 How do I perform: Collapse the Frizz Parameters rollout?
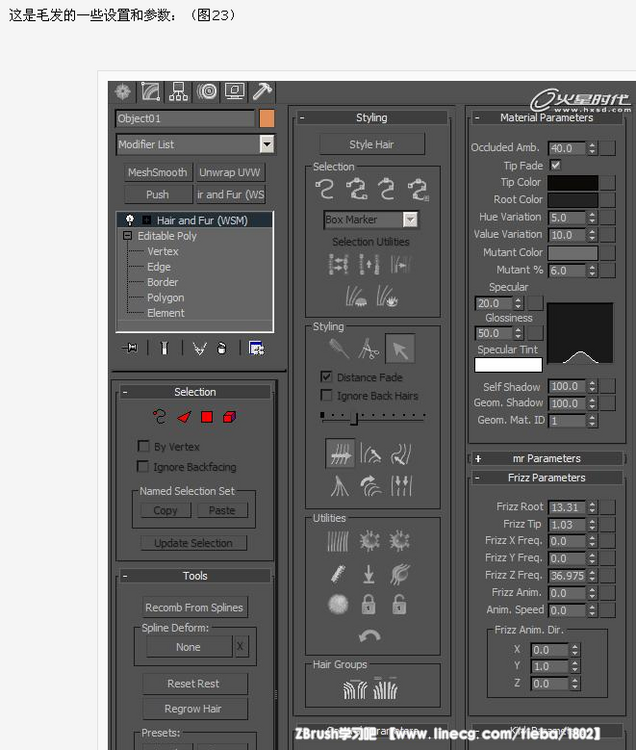tap(547, 478)
